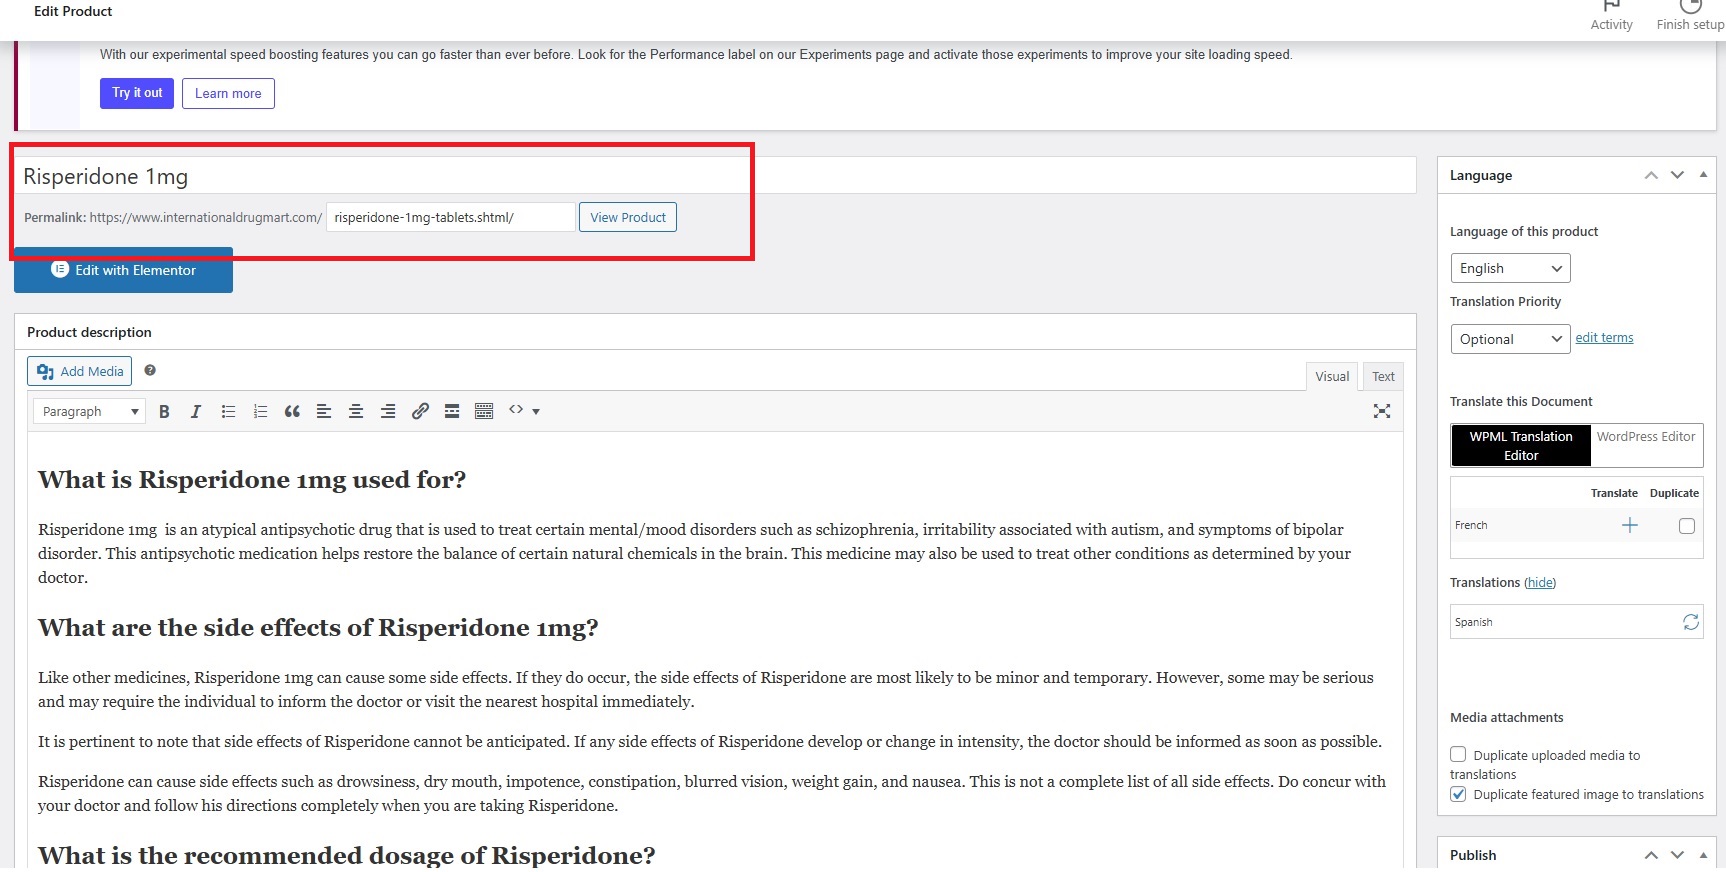The image size is (1726, 872).
Task: Click the Try it out button
Action: point(137,93)
